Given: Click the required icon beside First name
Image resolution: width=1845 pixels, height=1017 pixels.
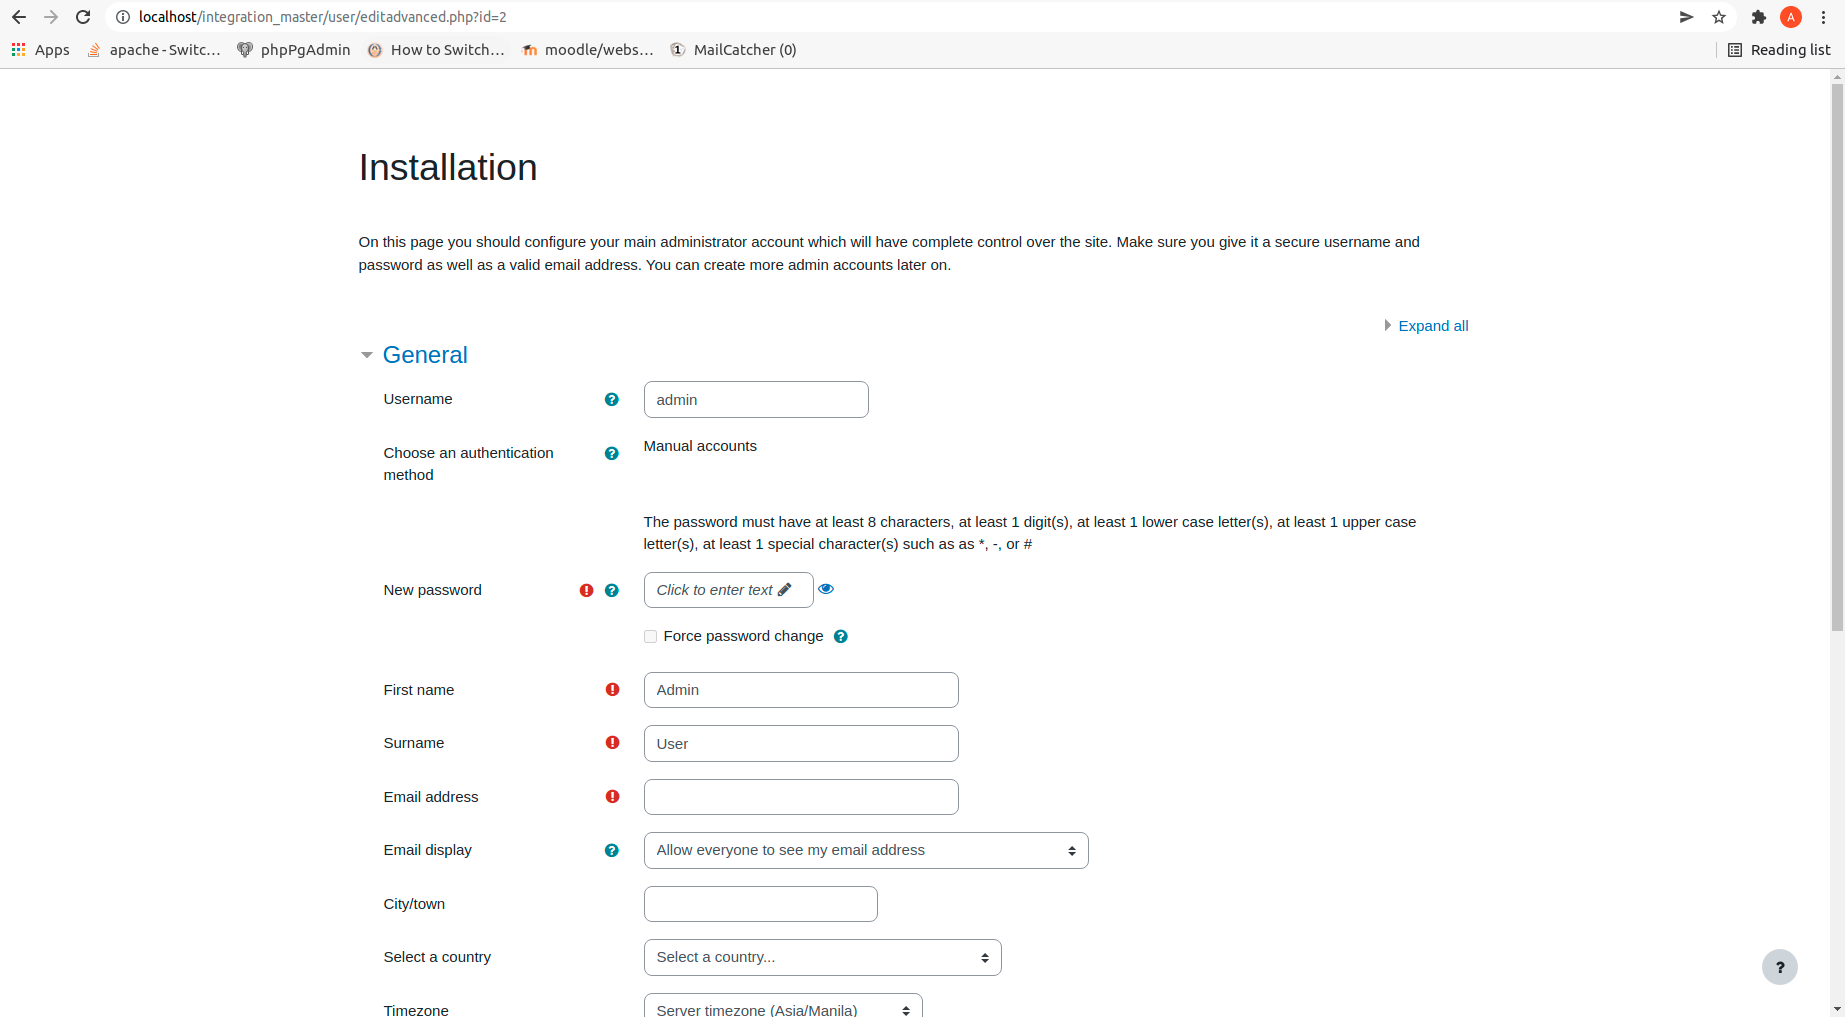Looking at the screenshot, I should 613,690.
